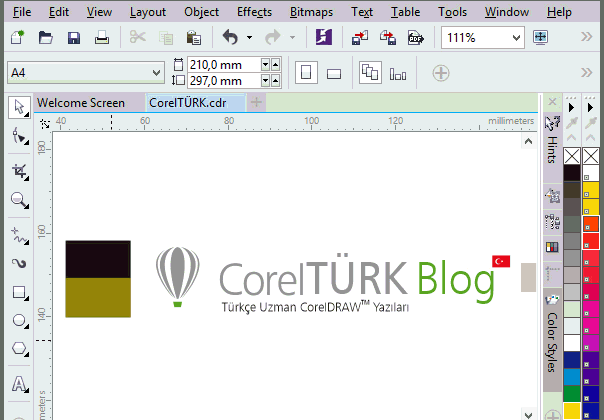Toggle Current page layout button
604x420 pixels.
click(398, 73)
